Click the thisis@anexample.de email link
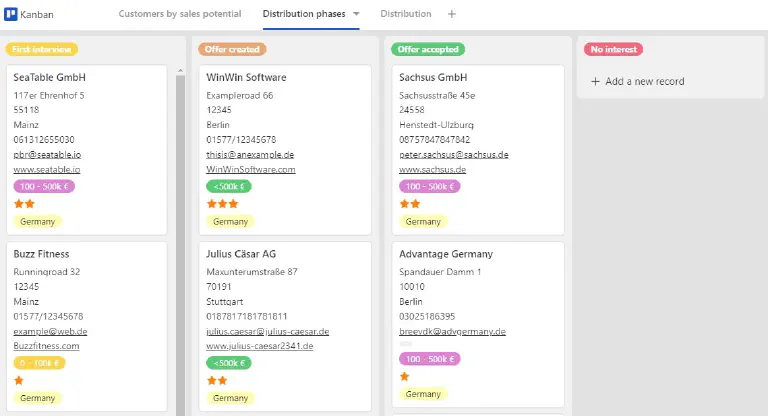The height and width of the screenshot is (416, 768). pyautogui.click(x=250, y=154)
